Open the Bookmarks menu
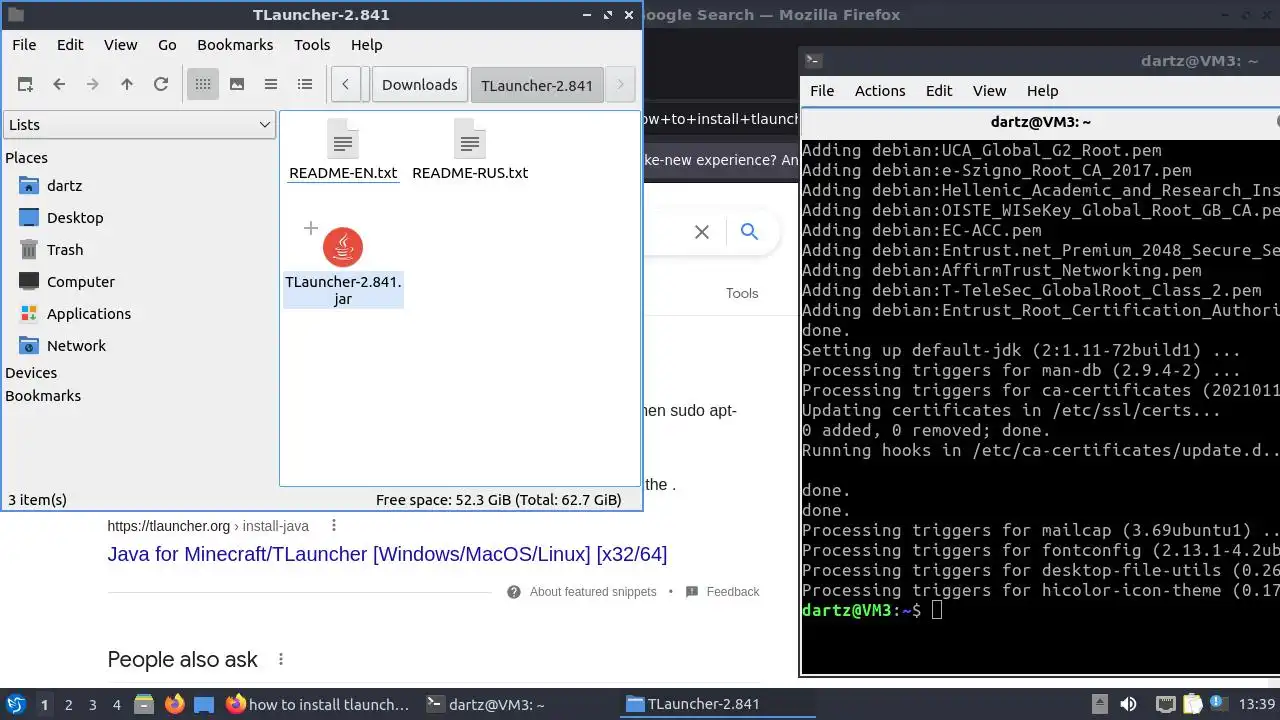Image resolution: width=1280 pixels, height=720 pixels. click(235, 45)
